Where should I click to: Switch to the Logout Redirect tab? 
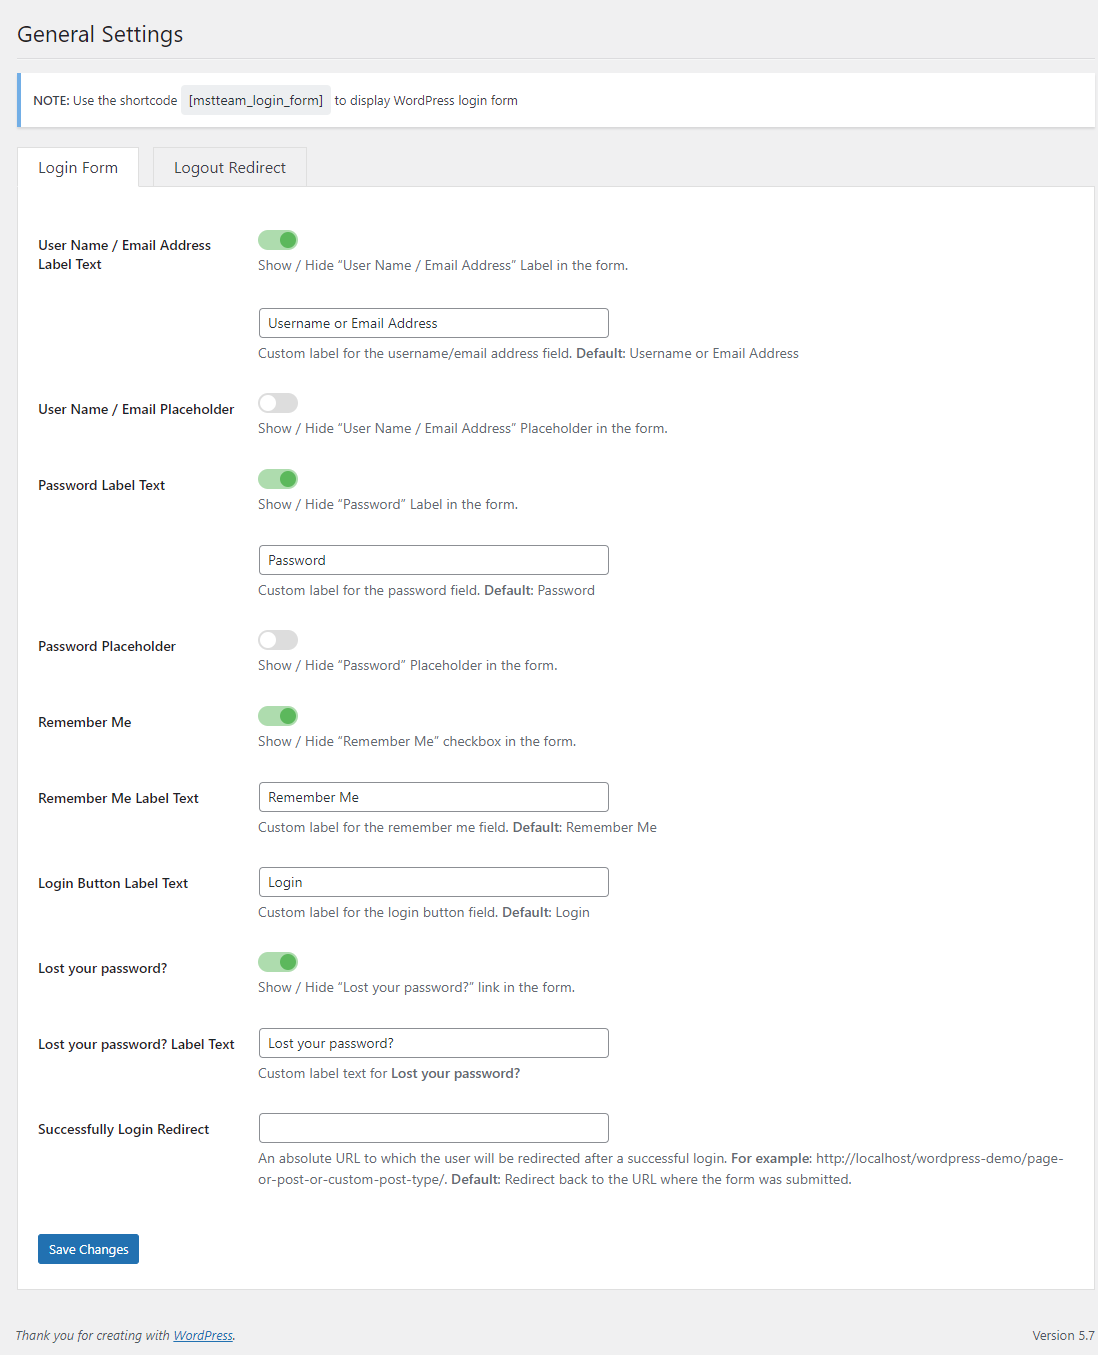(229, 167)
